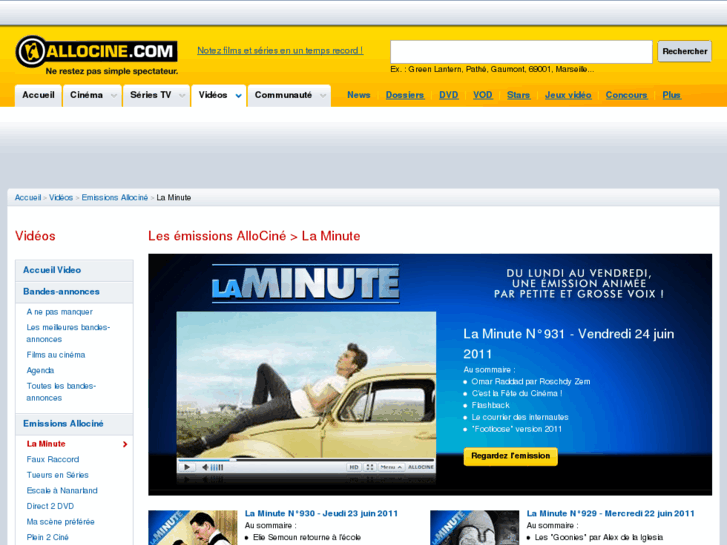Open La Minute N°931 episode title
This screenshot has width=727, height=545.
click(568, 344)
